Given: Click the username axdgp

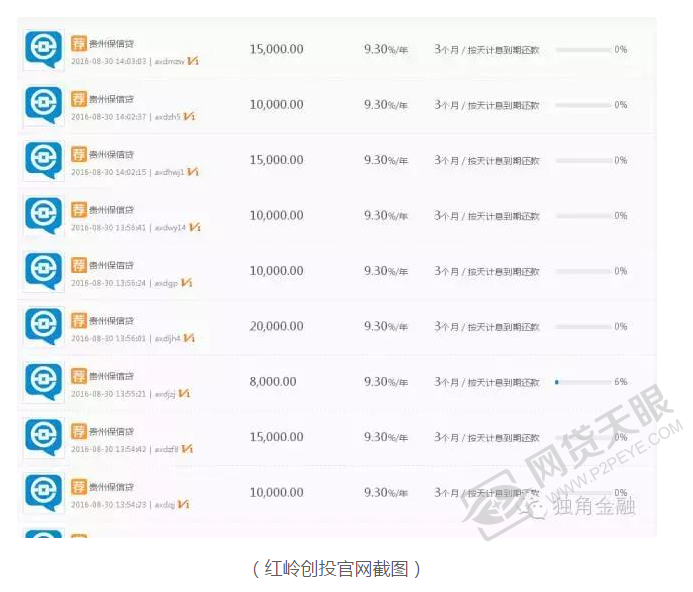Looking at the screenshot, I should [166, 283].
